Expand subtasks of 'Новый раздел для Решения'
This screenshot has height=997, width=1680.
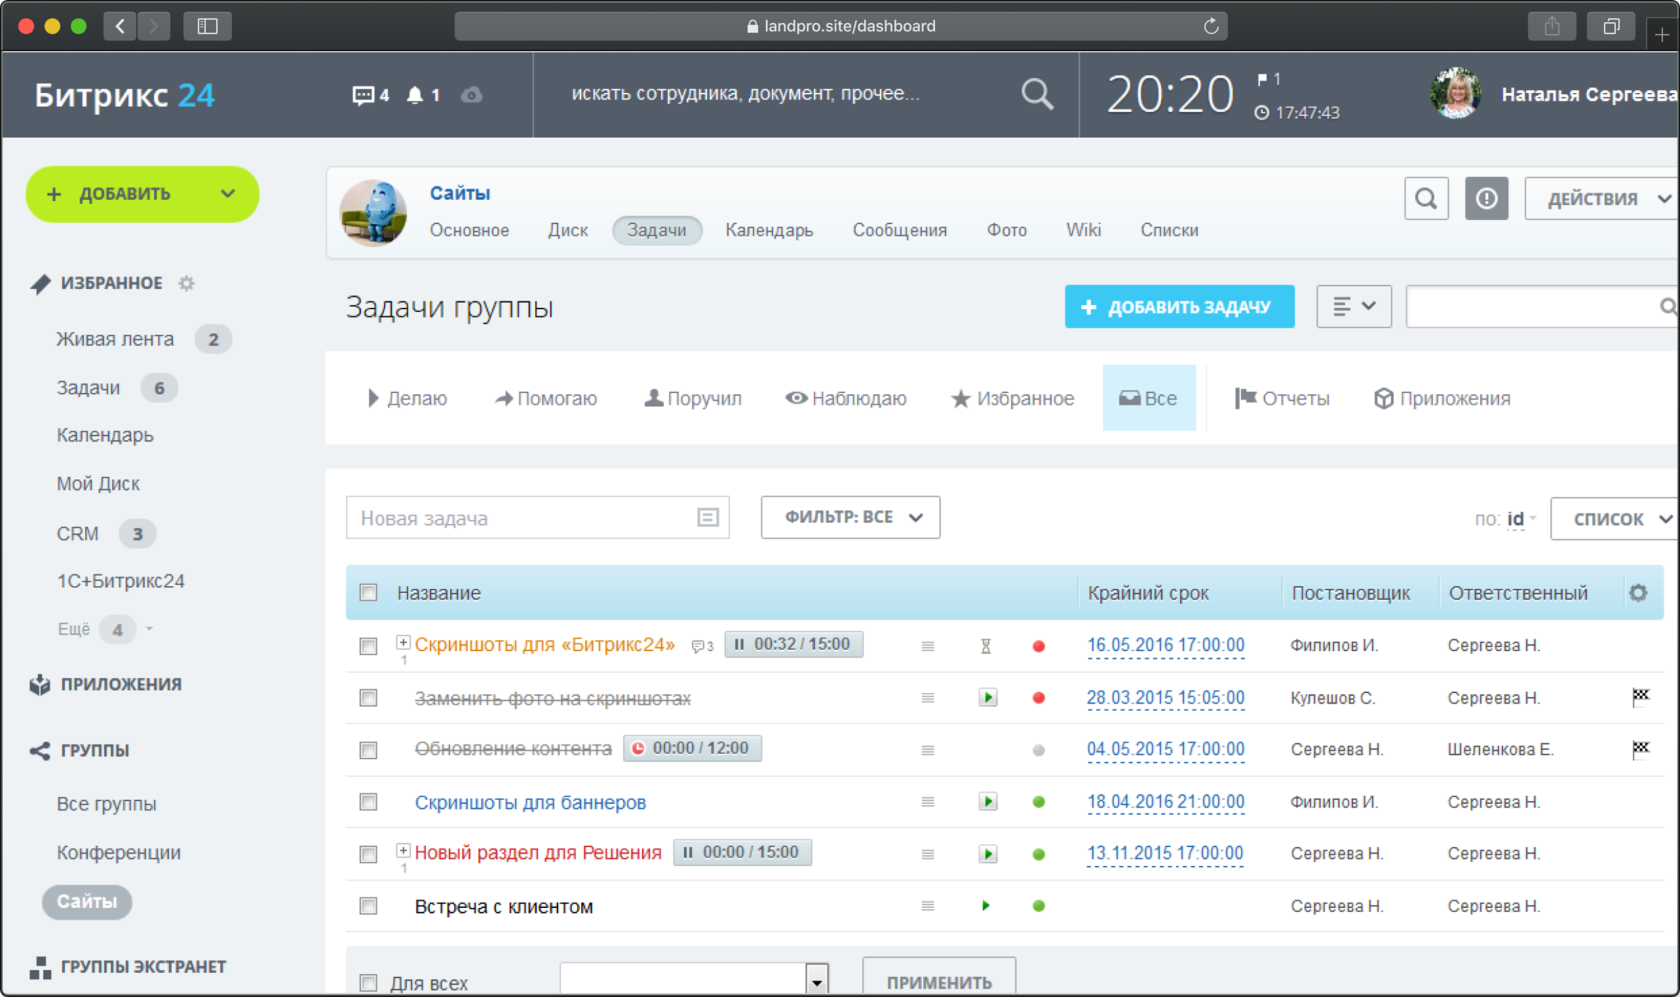[x=403, y=851]
